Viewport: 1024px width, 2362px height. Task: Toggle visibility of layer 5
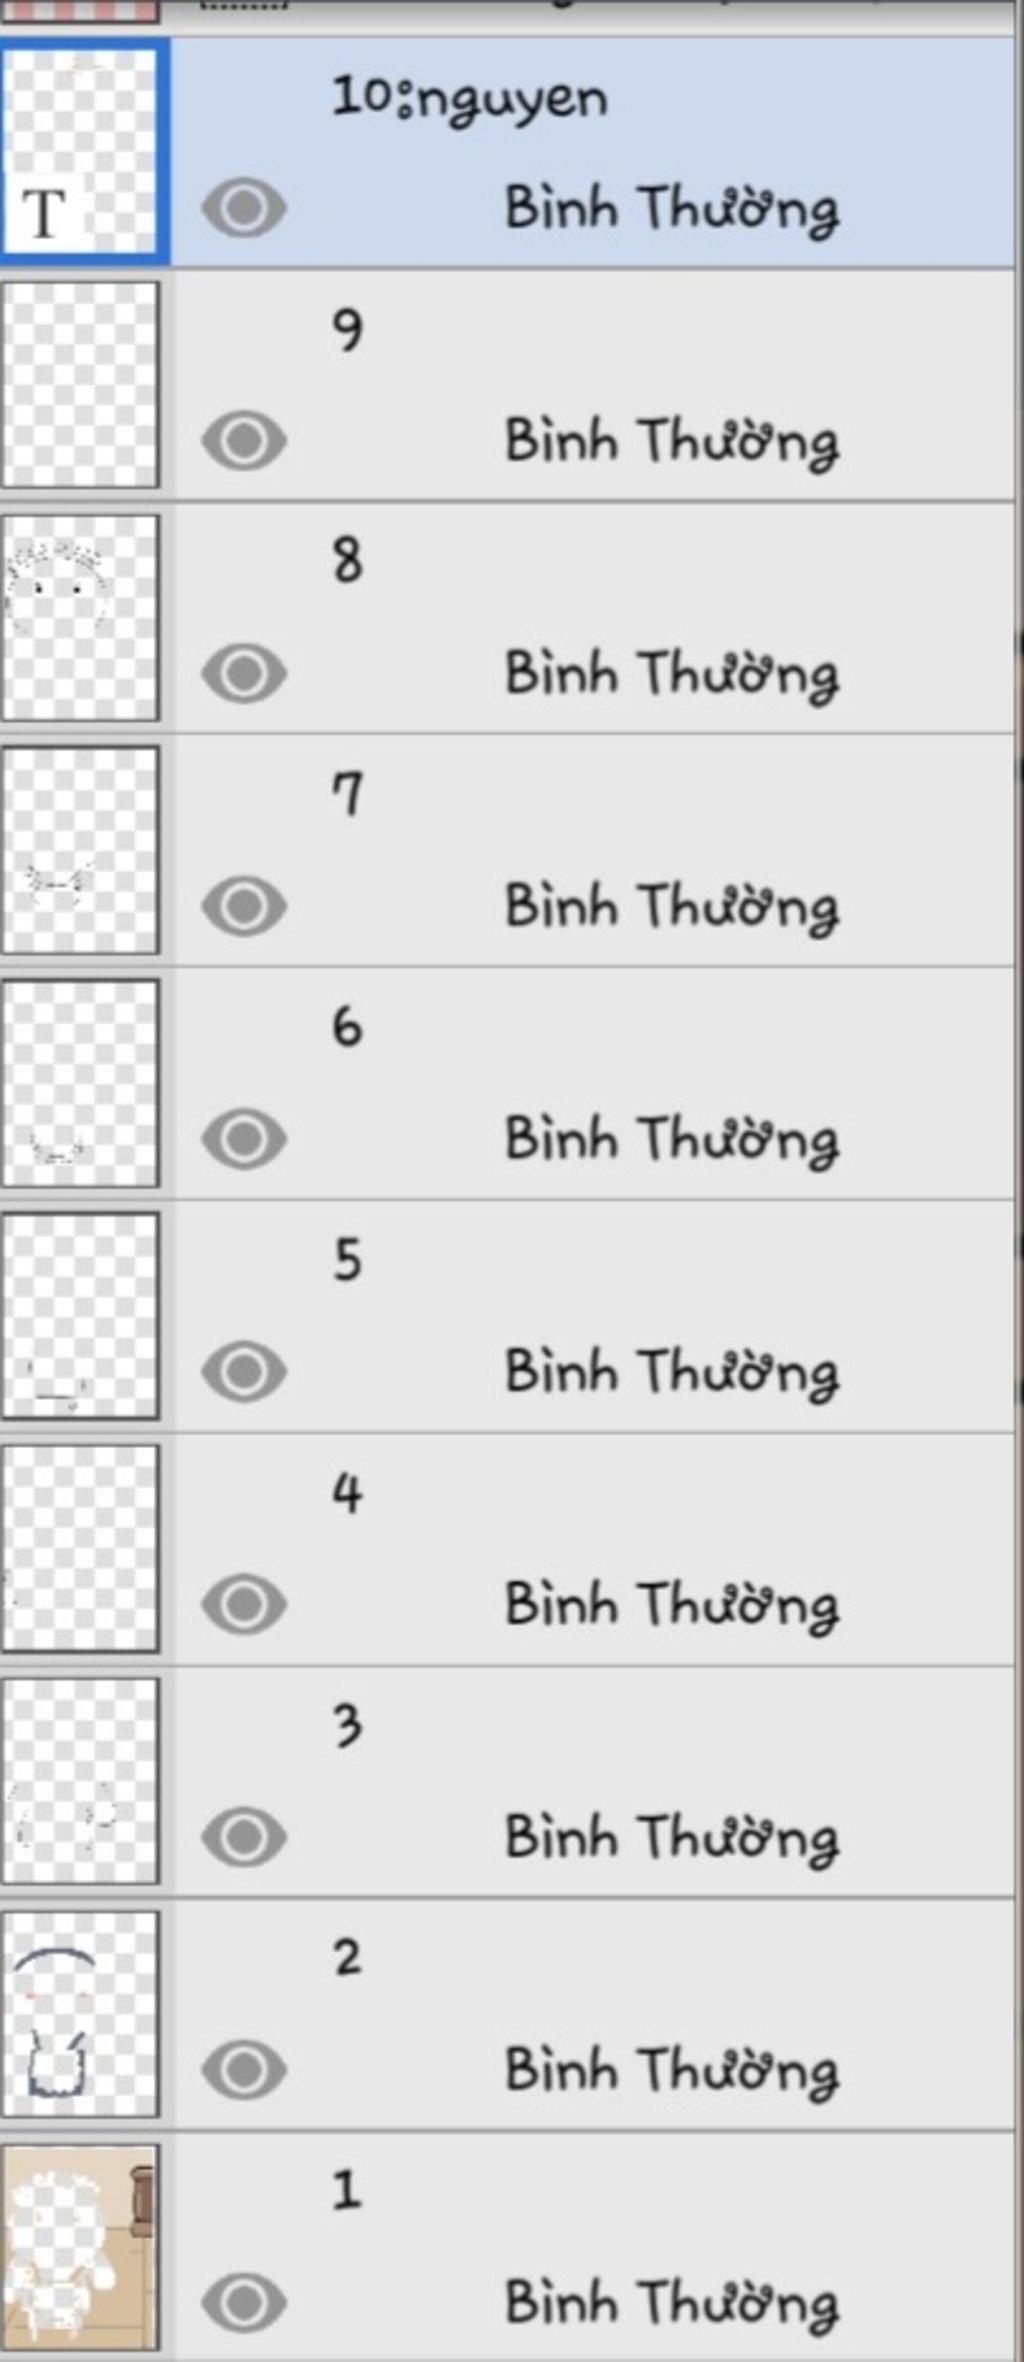pos(244,1370)
